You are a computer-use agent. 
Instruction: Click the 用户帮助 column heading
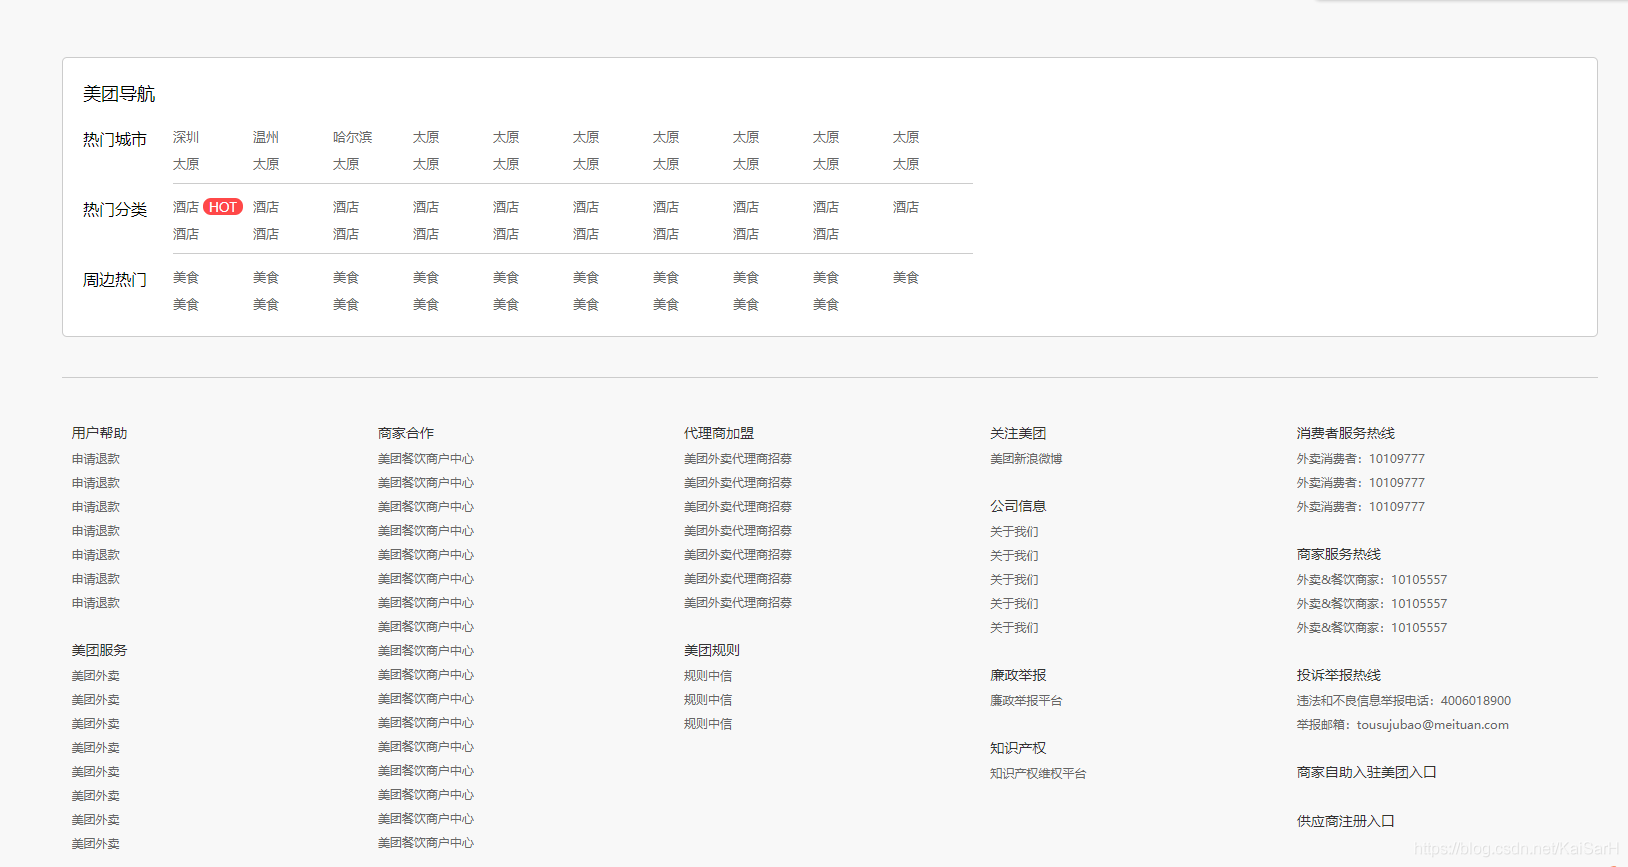(x=100, y=433)
